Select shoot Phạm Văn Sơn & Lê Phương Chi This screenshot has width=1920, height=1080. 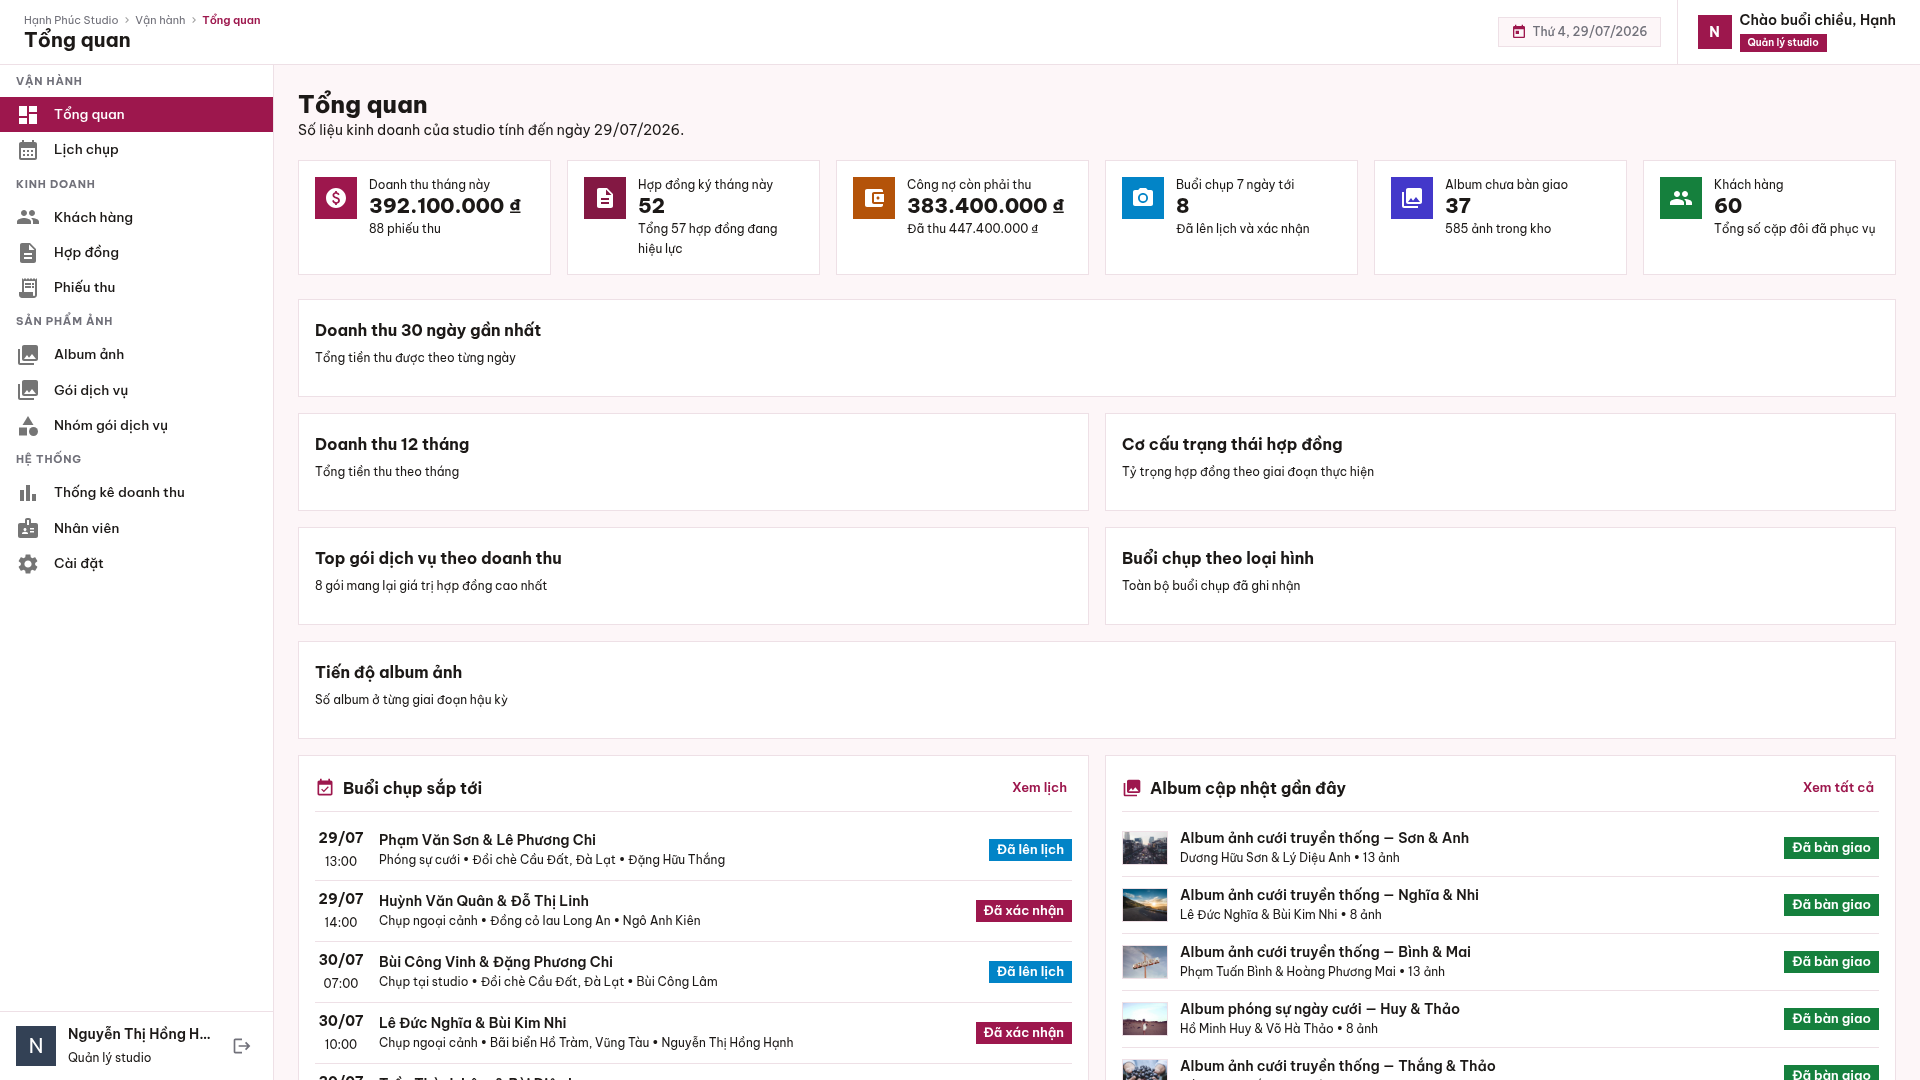tap(693, 850)
